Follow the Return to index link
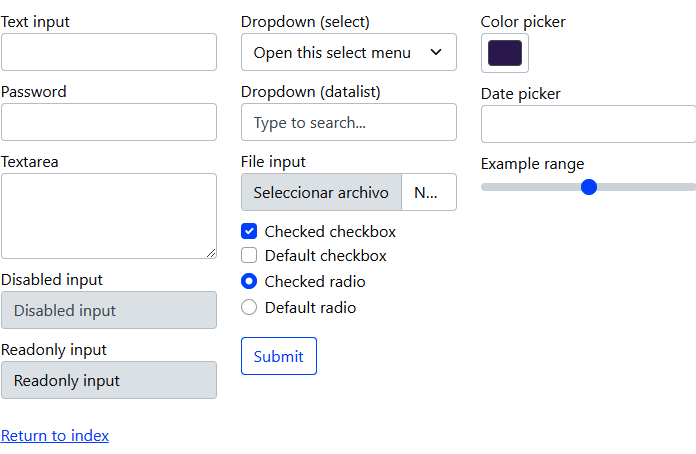696x454 pixels. pos(55,436)
